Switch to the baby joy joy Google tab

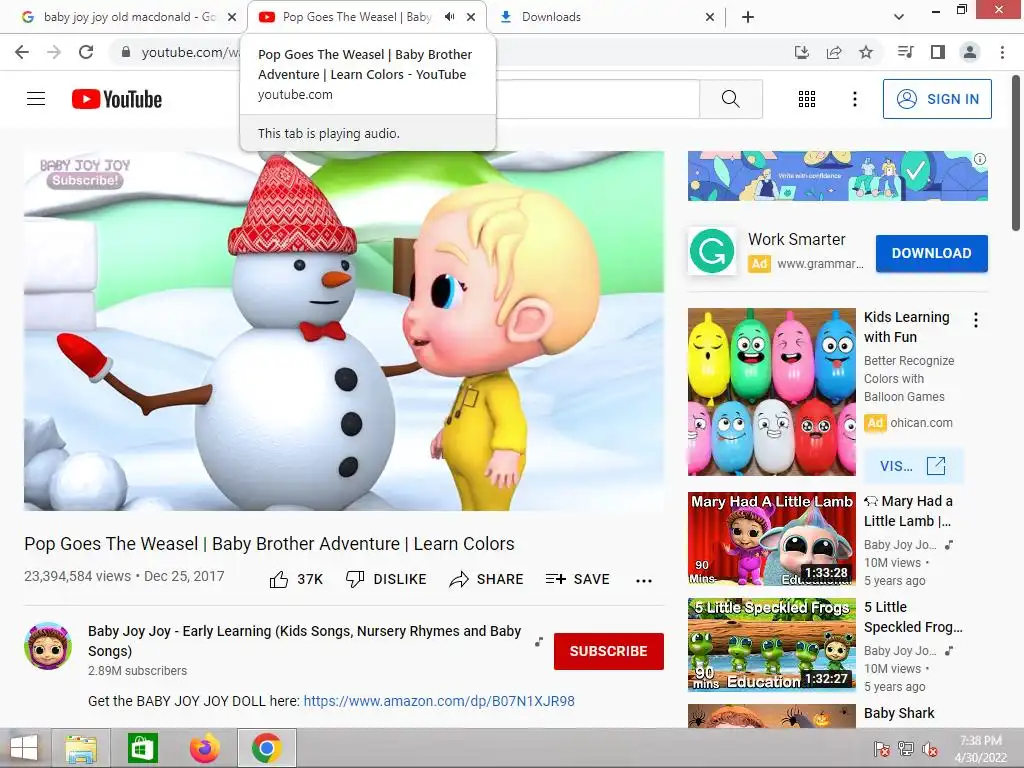(x=129, y=17)
